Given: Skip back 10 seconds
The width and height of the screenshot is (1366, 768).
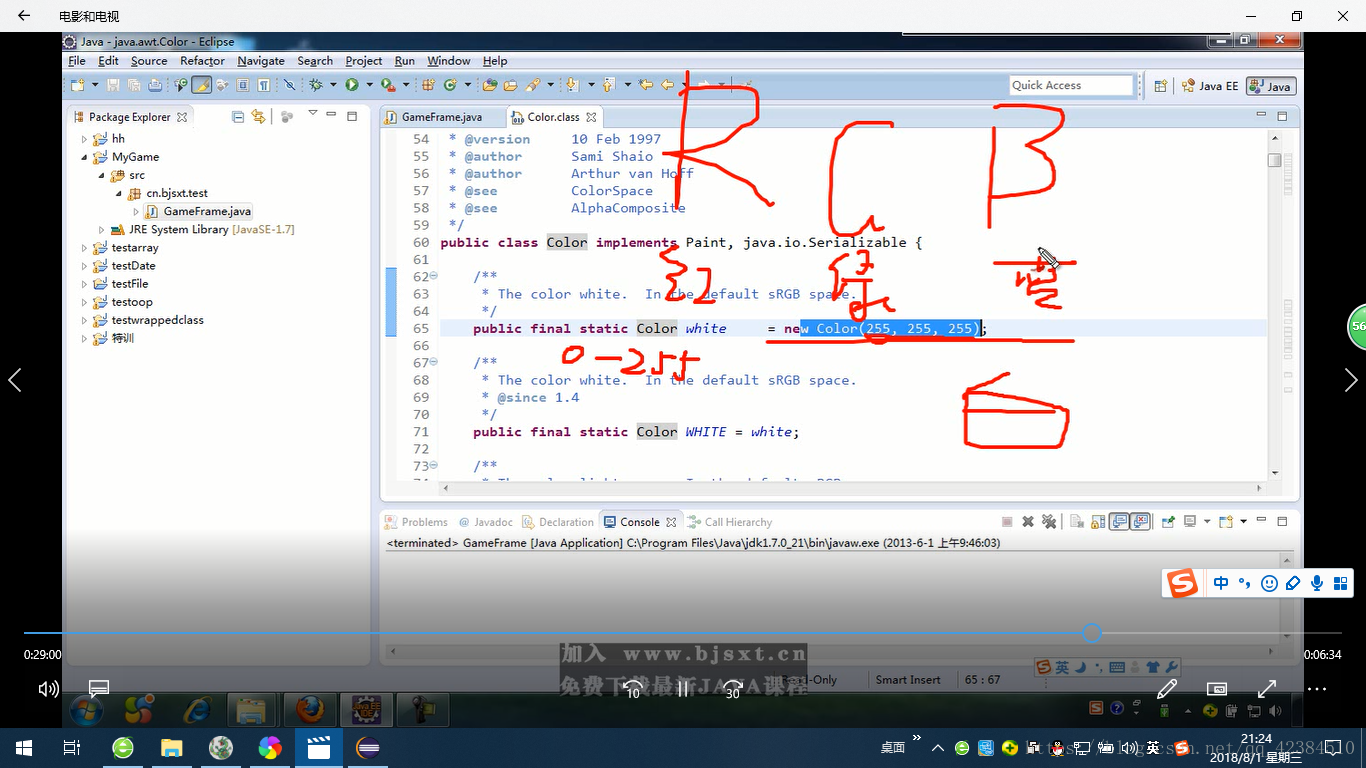Looking at the screenshot, I should coord(632,689).
